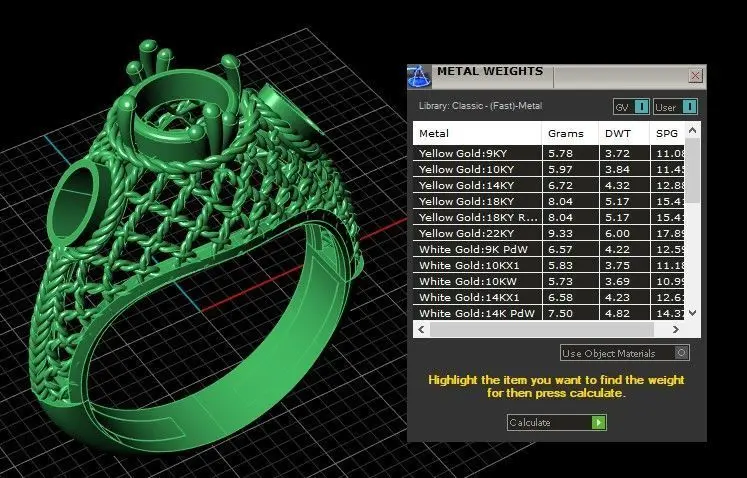
Task: Toggle the User library switch
Action: 676,107
